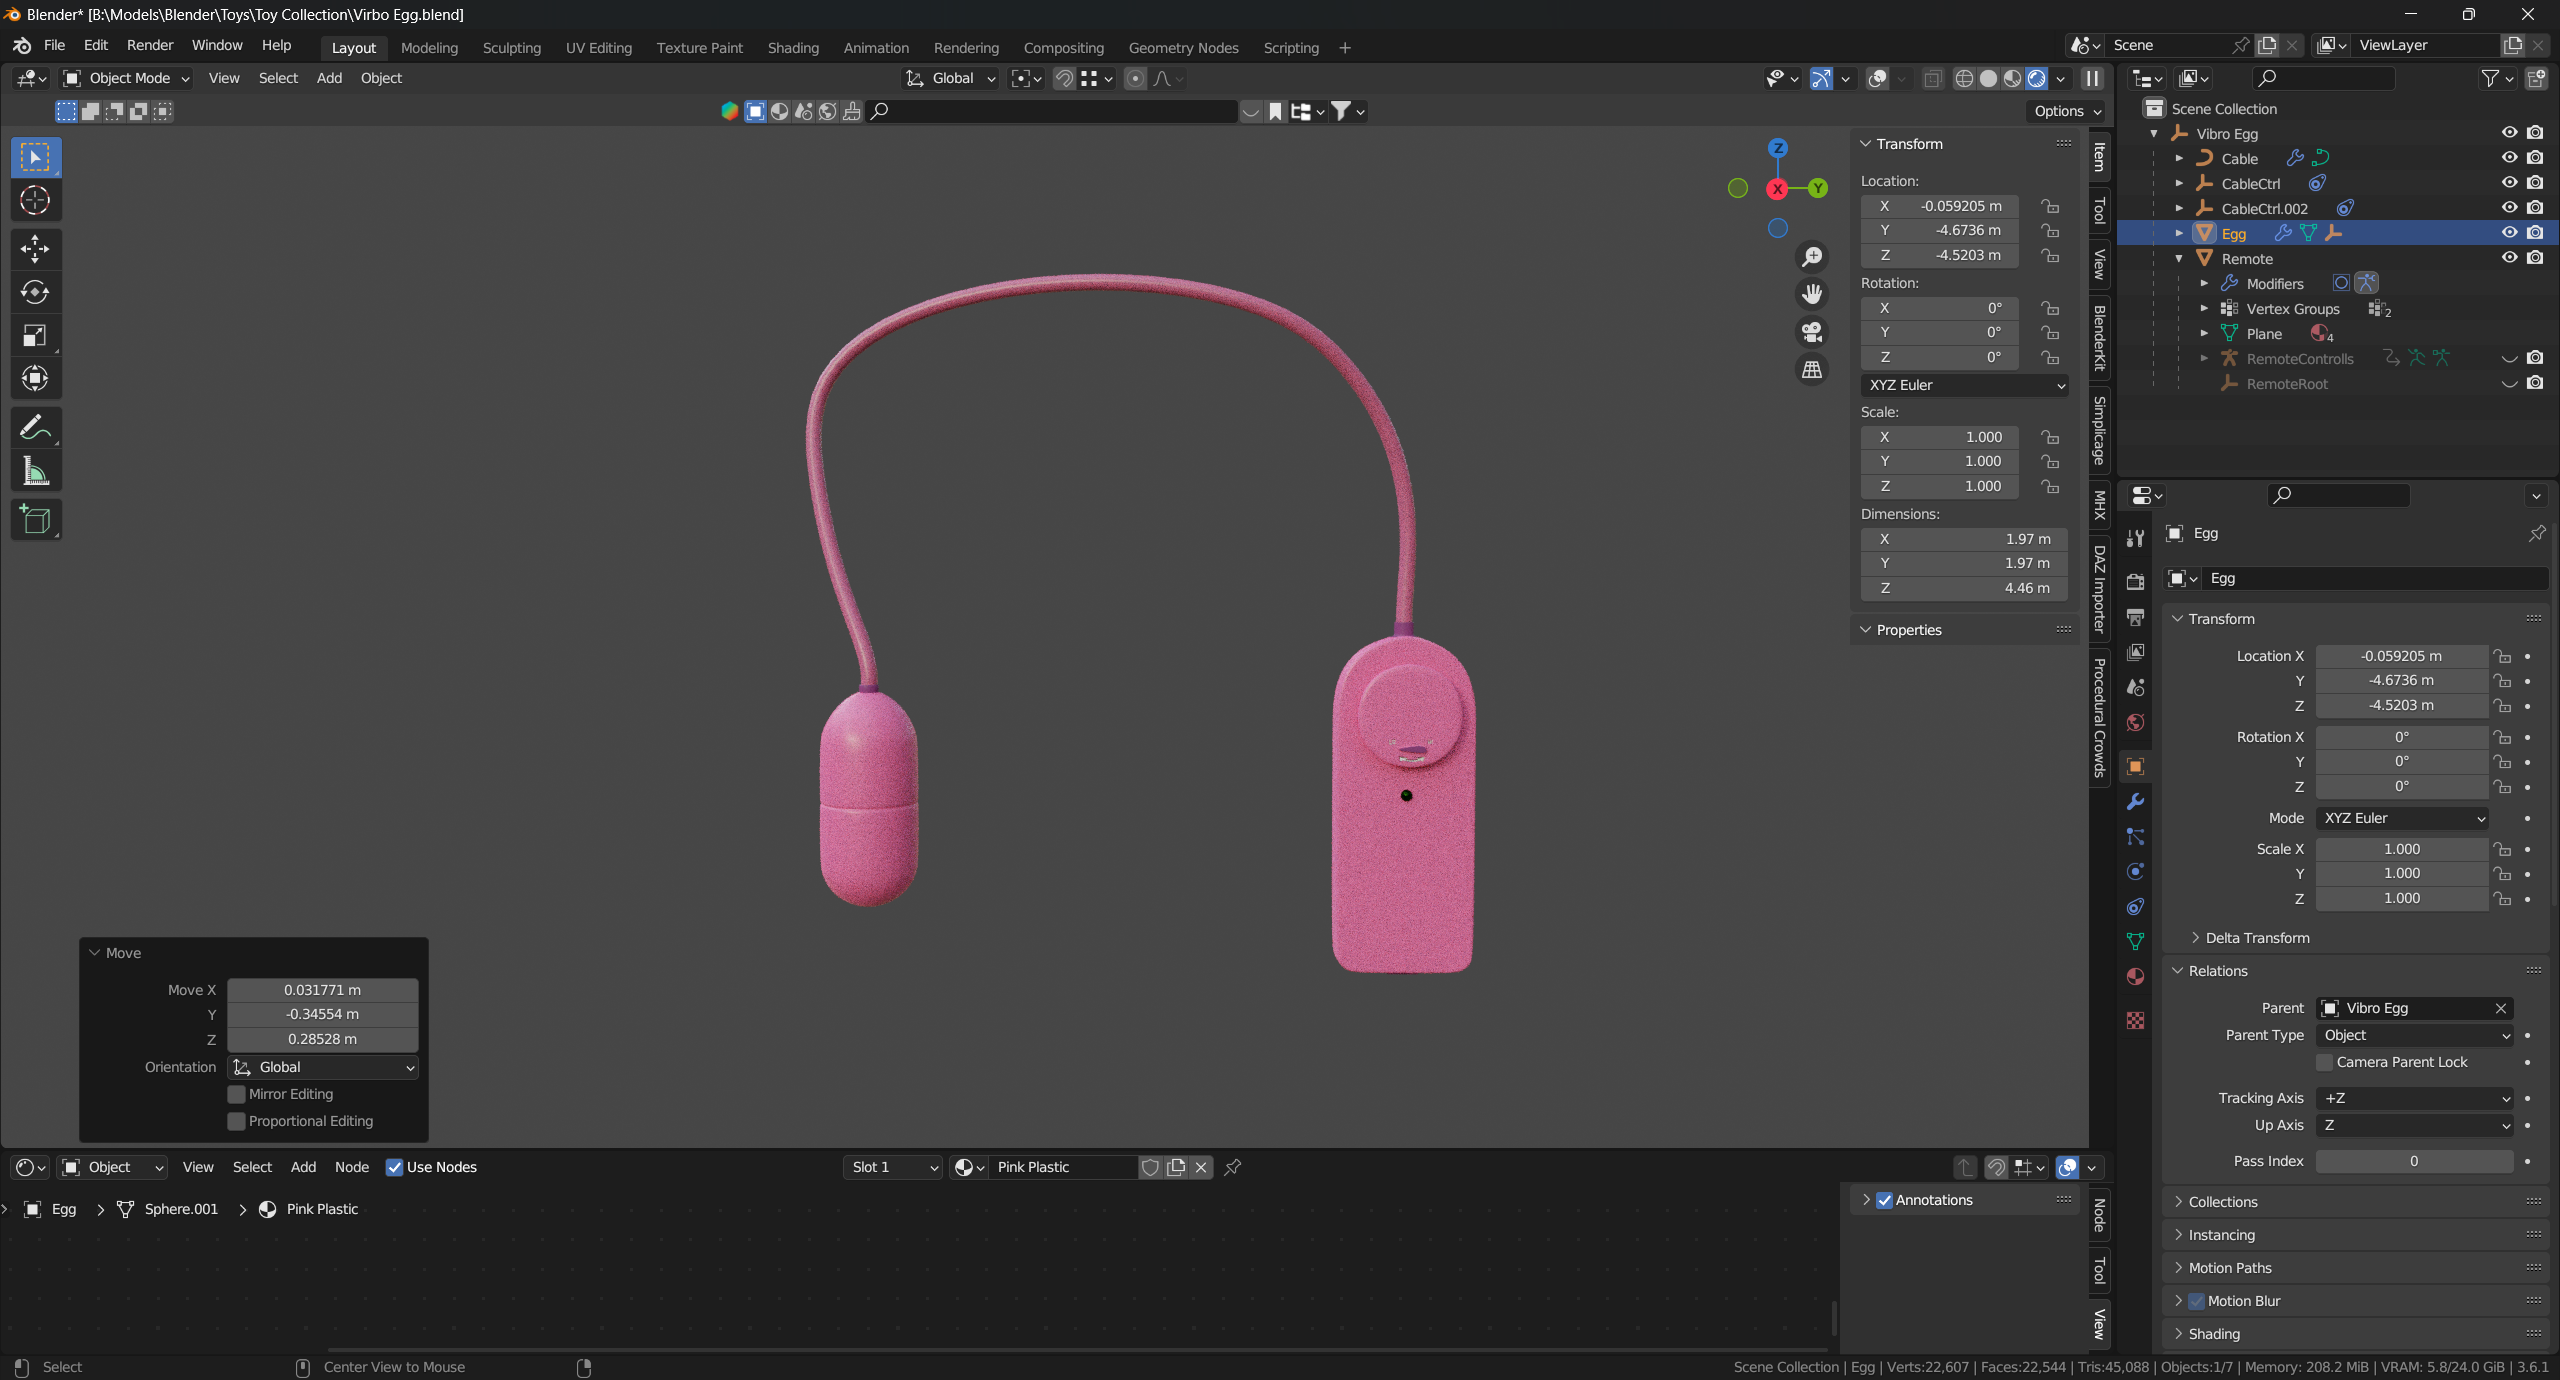Select the Move tool in toolbar

pos(35,248)
